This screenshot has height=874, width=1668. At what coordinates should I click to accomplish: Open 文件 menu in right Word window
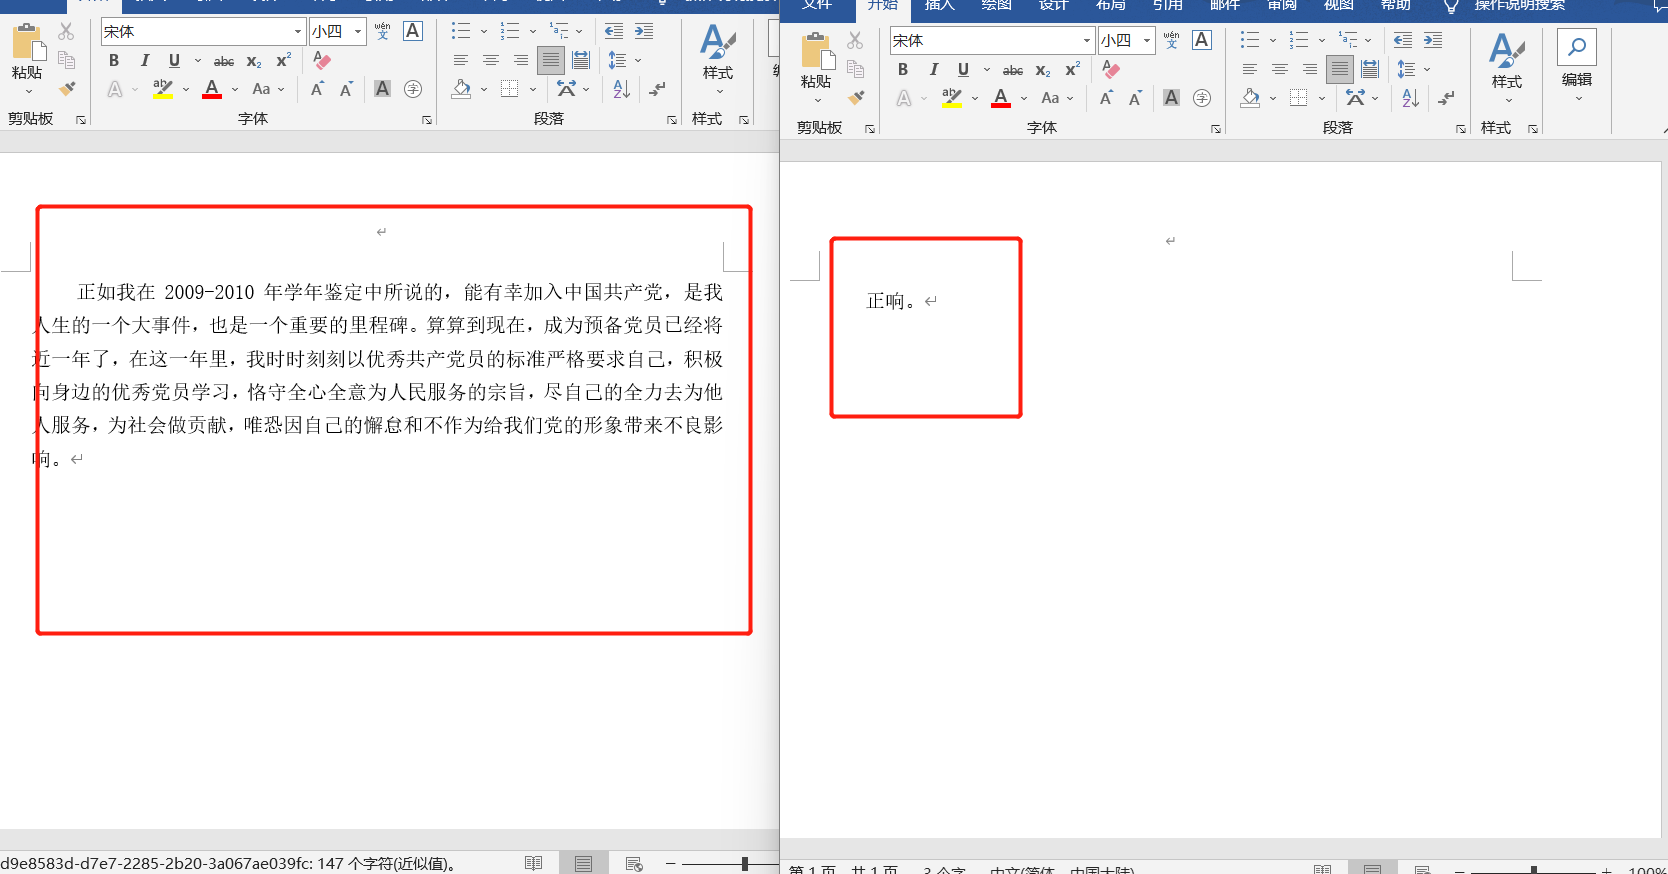(817, 5)
